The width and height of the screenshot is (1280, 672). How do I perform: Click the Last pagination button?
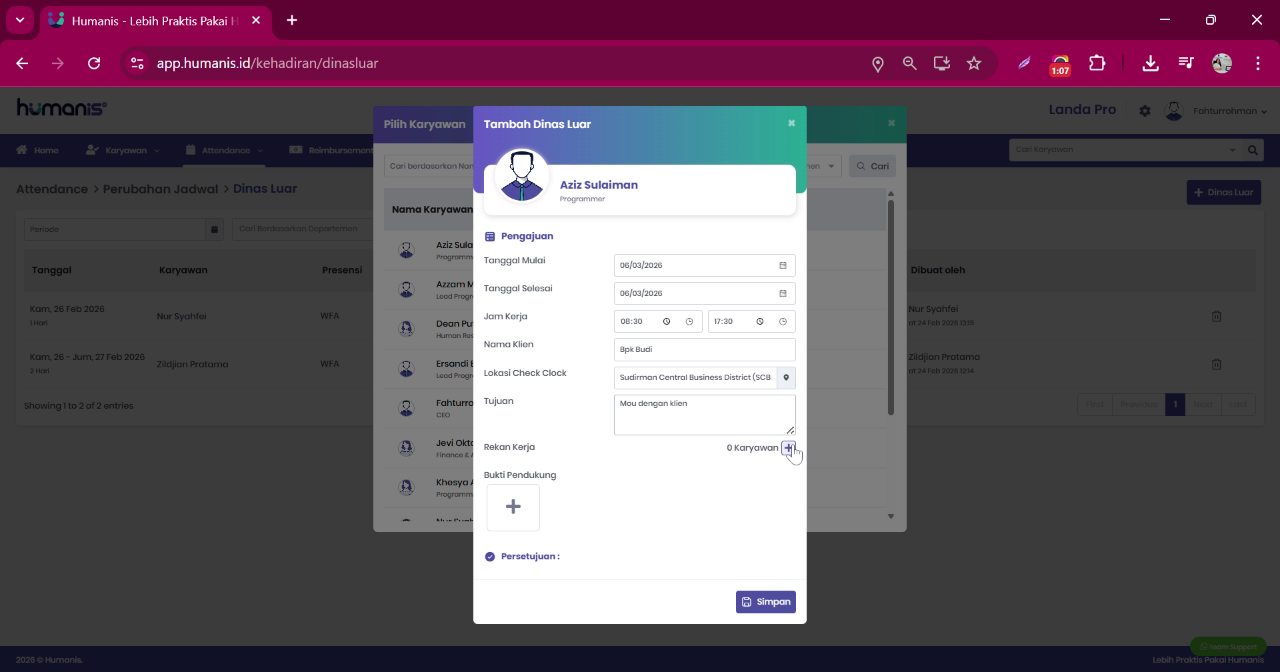(1238, 405)
